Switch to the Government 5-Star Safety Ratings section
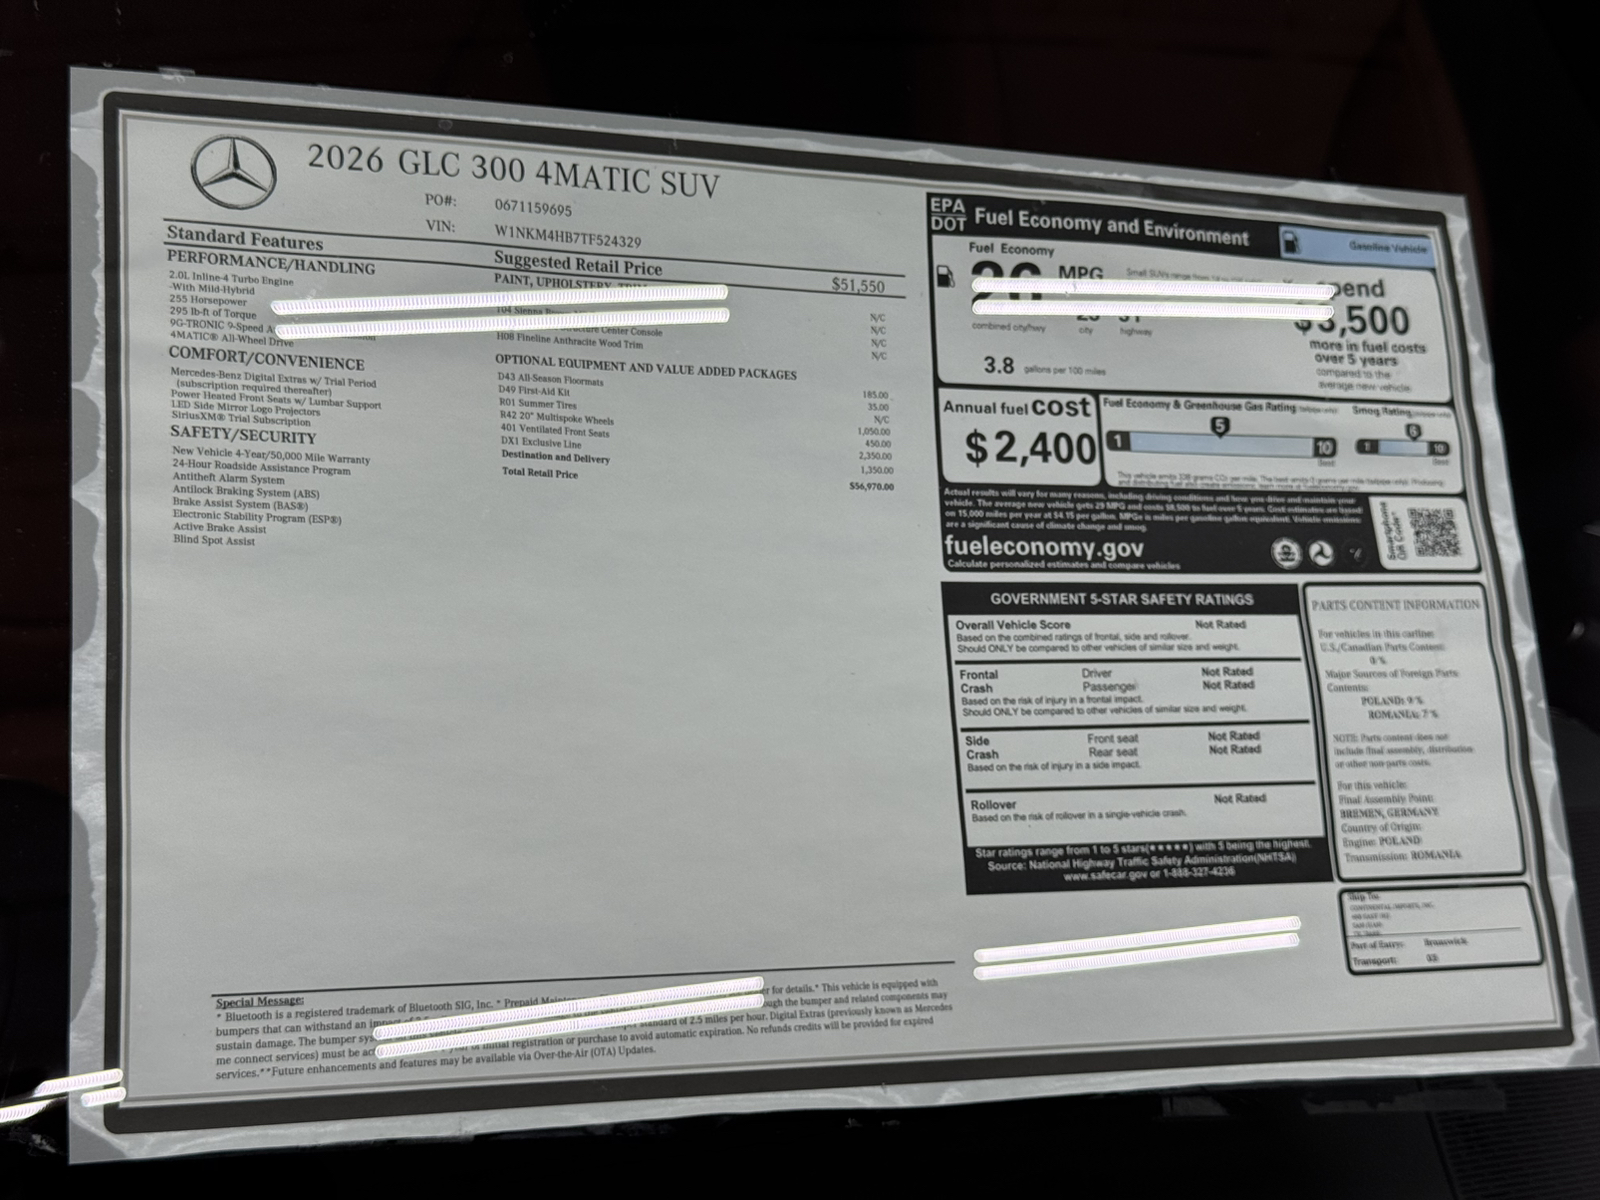This screenshot has height=1200, width=1600. [1123, 600]
